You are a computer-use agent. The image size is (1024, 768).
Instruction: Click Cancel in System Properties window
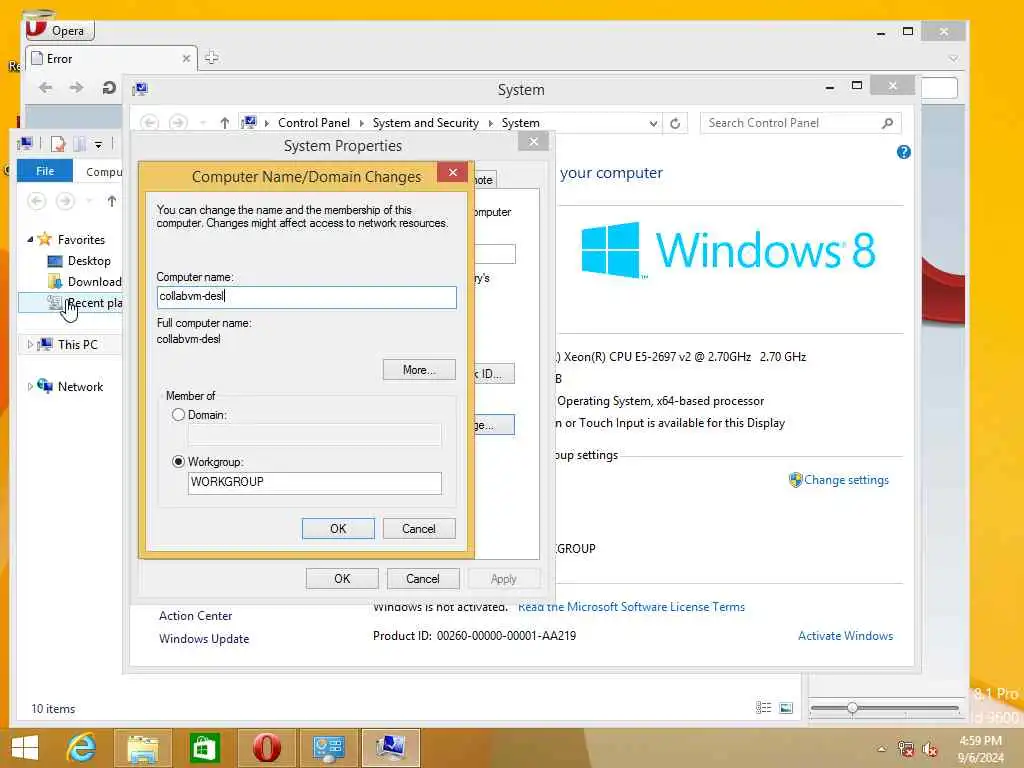tap(423, 579)
